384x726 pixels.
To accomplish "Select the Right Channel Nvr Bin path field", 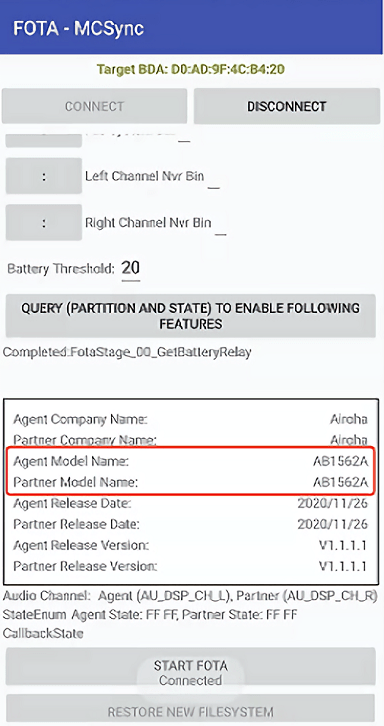I will click(221, 225).
